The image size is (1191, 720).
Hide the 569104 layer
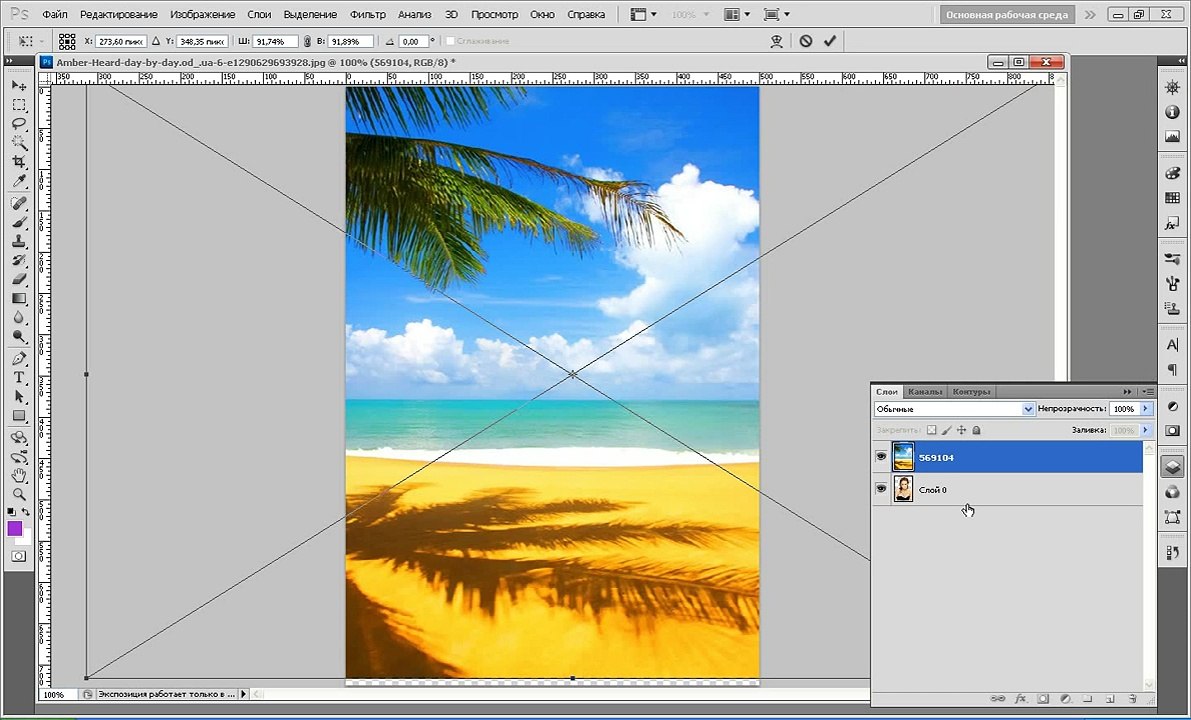[881, 457]
